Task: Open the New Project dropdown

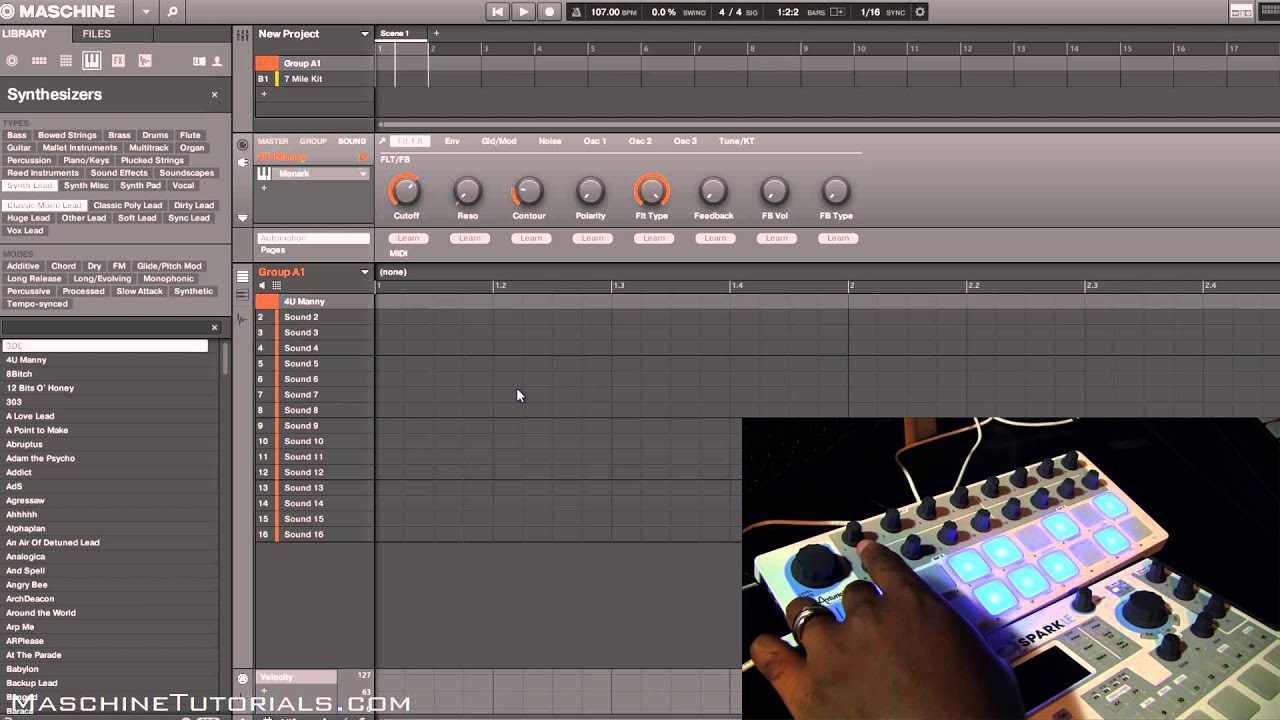Action: (x=364, y=34)
